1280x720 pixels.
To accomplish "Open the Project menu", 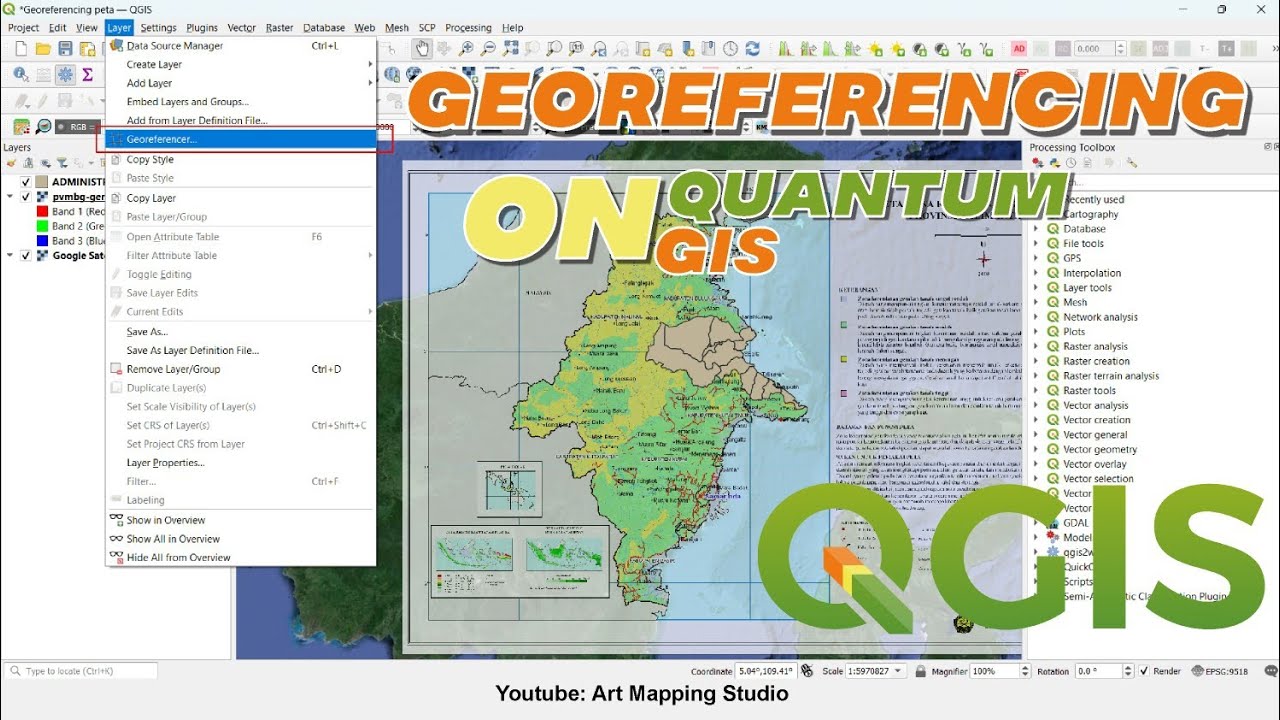I will click(x=23, y=28).
